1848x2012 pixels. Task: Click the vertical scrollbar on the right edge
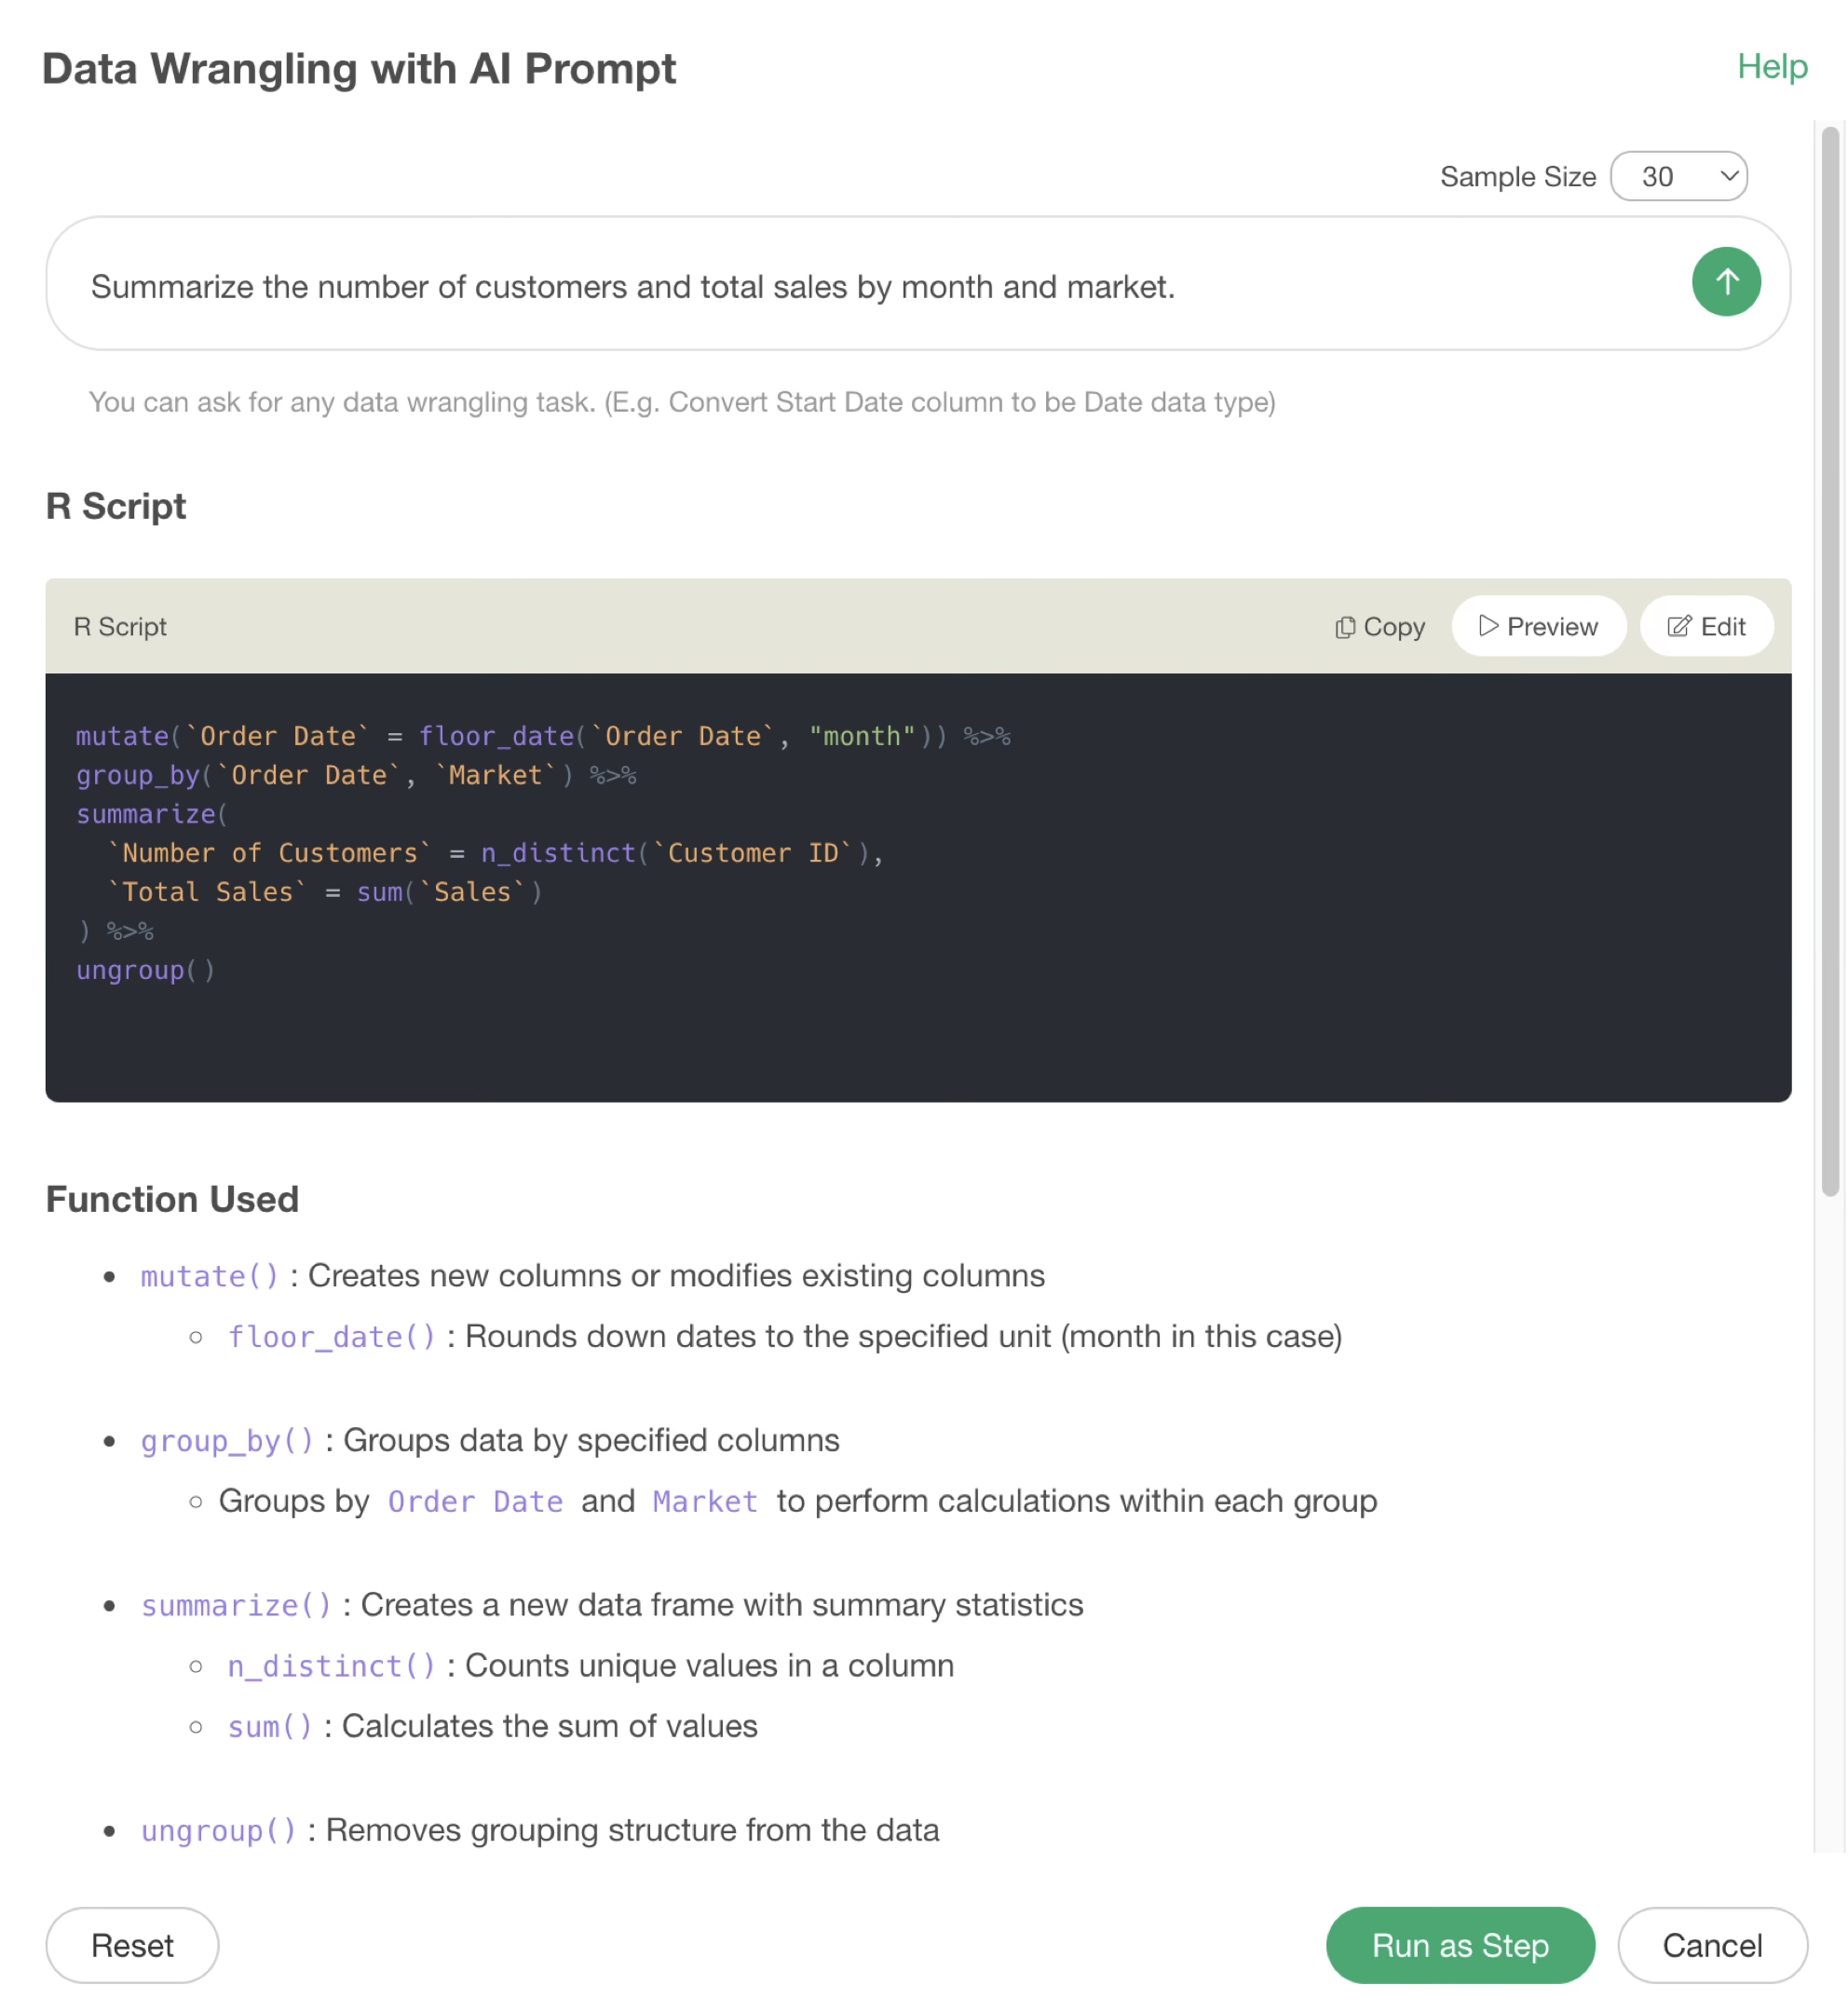point(1830,660)
